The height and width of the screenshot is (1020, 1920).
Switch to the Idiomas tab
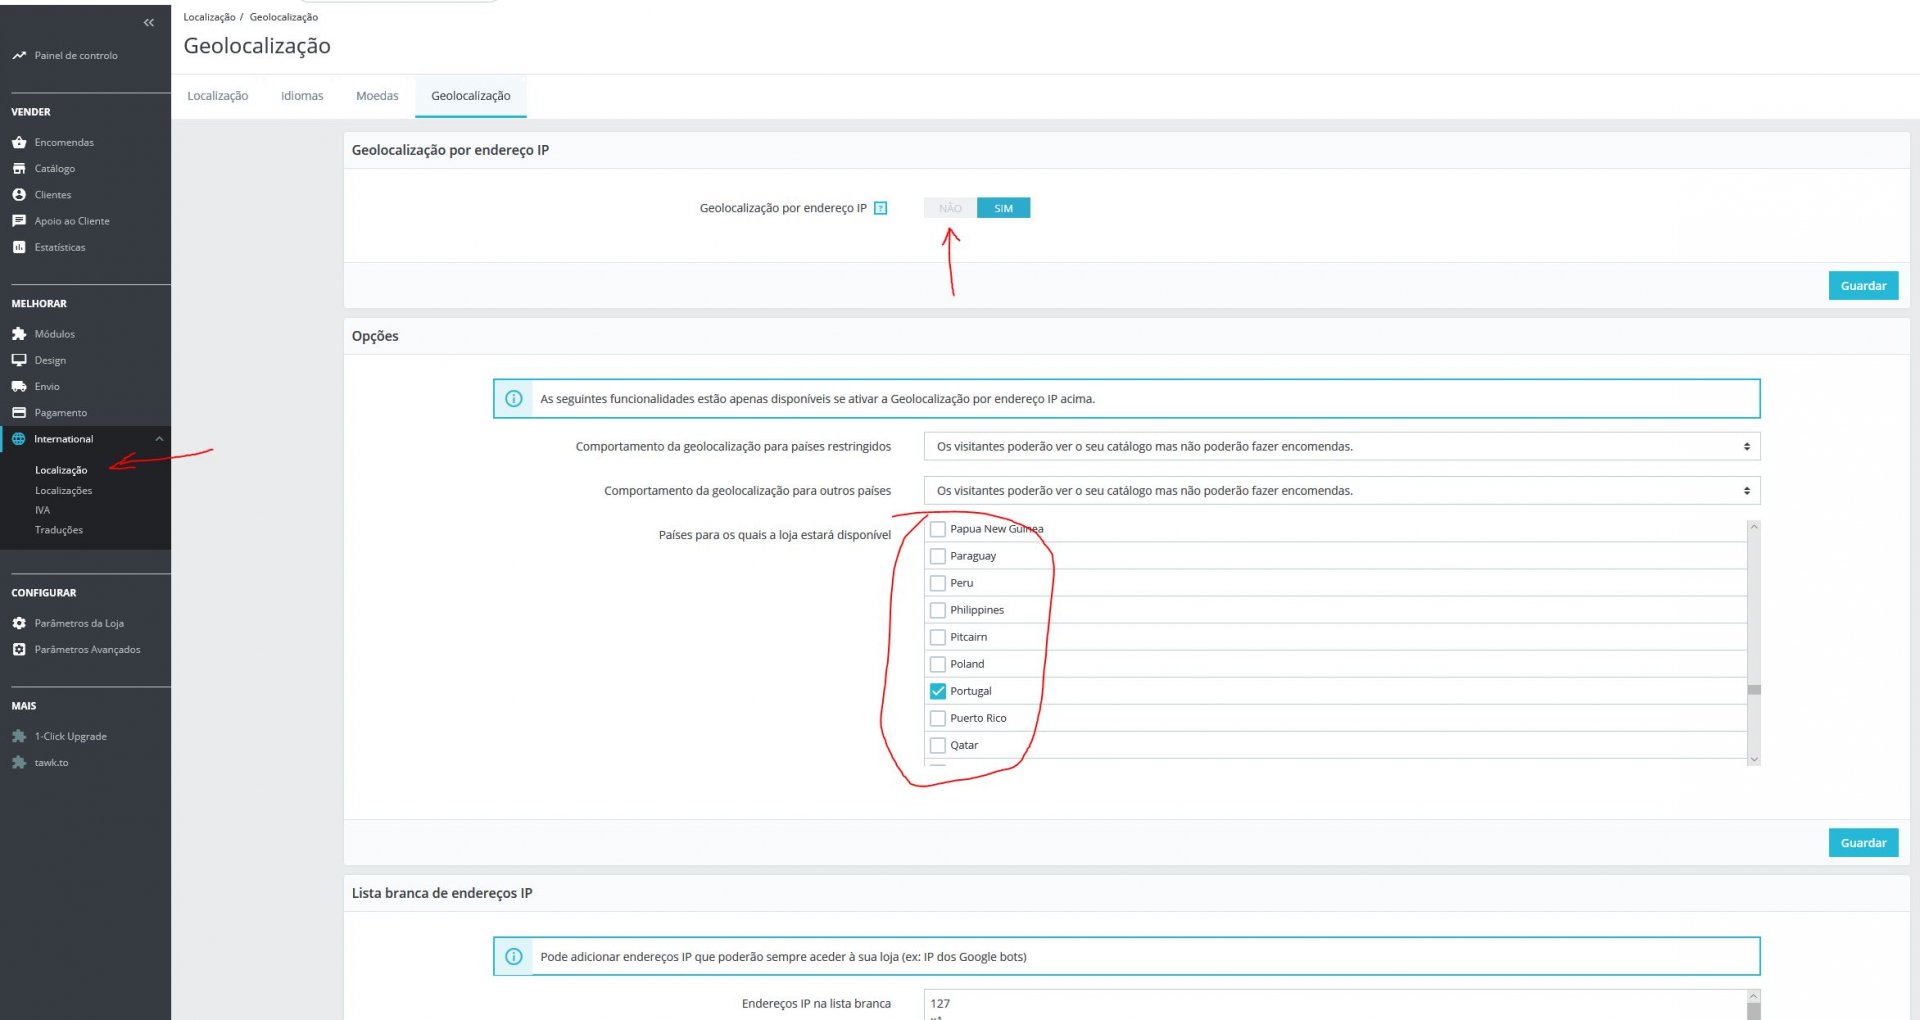point(302,96)
